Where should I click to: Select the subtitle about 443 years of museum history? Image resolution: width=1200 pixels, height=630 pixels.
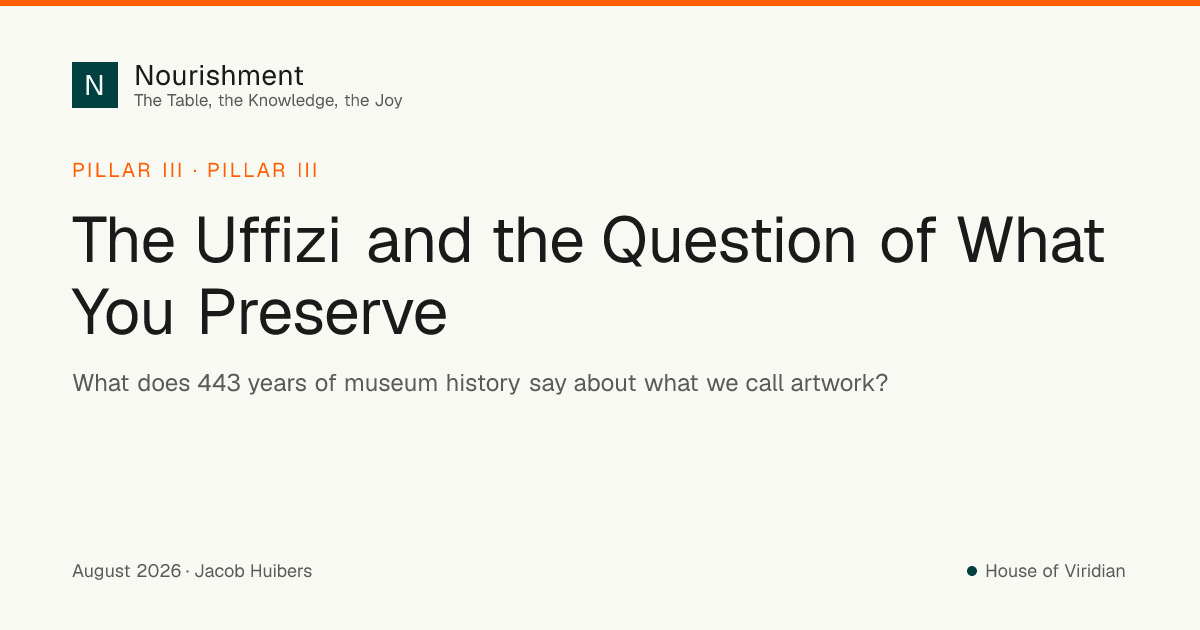coord(480,383)
